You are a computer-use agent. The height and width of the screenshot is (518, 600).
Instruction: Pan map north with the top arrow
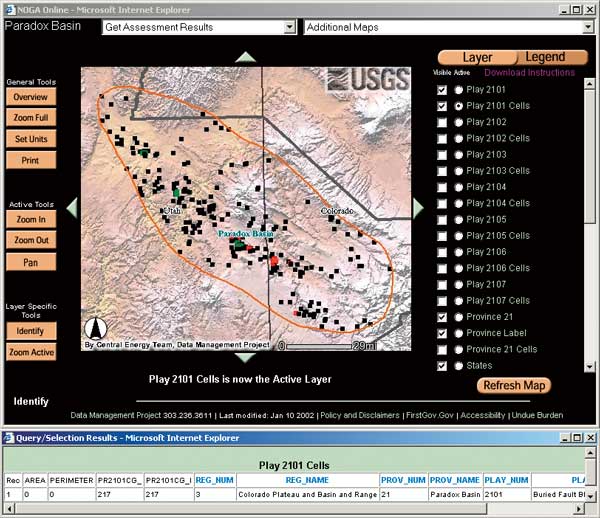[x=245, y=57]
